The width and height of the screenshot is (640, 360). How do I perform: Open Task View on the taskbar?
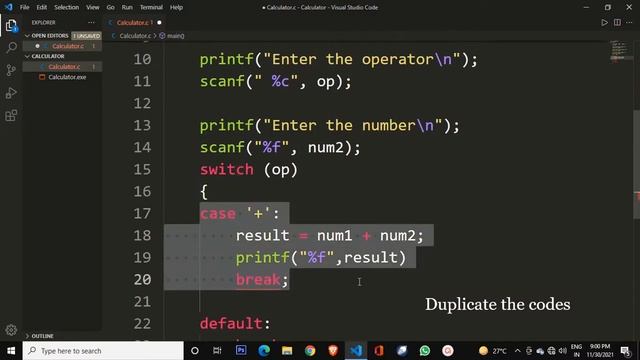[217, 350]
